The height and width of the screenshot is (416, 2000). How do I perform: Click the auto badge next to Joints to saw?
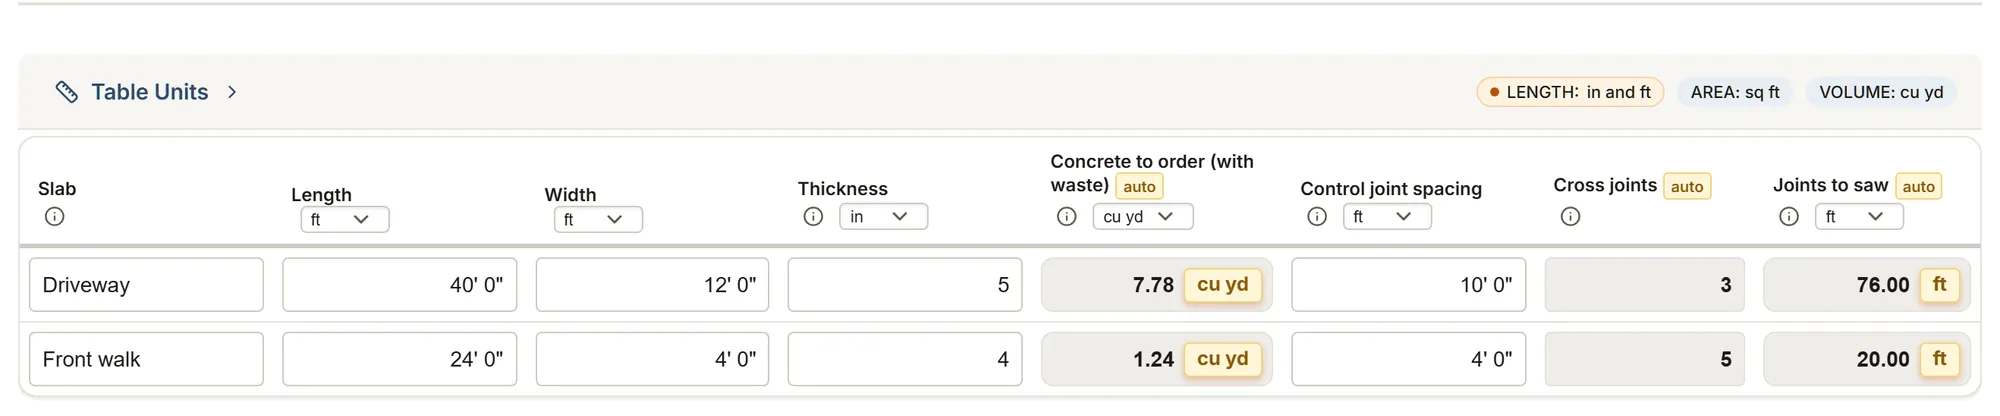tap(1918, 187)
